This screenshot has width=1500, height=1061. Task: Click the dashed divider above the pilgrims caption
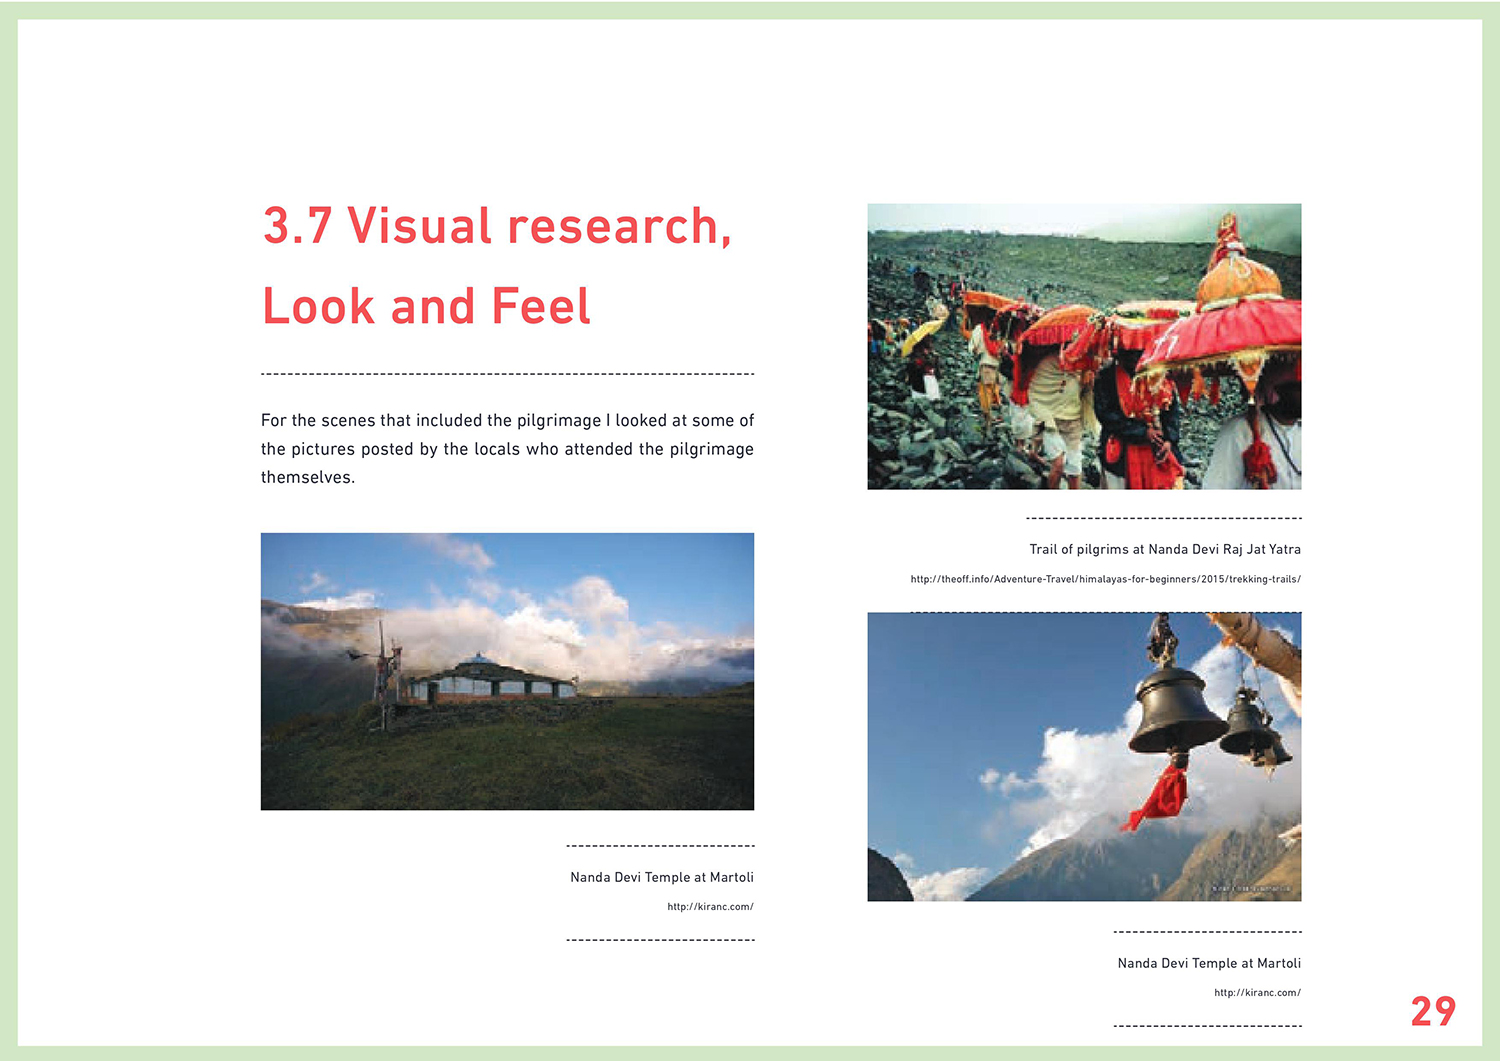[x=1163, y=518]
